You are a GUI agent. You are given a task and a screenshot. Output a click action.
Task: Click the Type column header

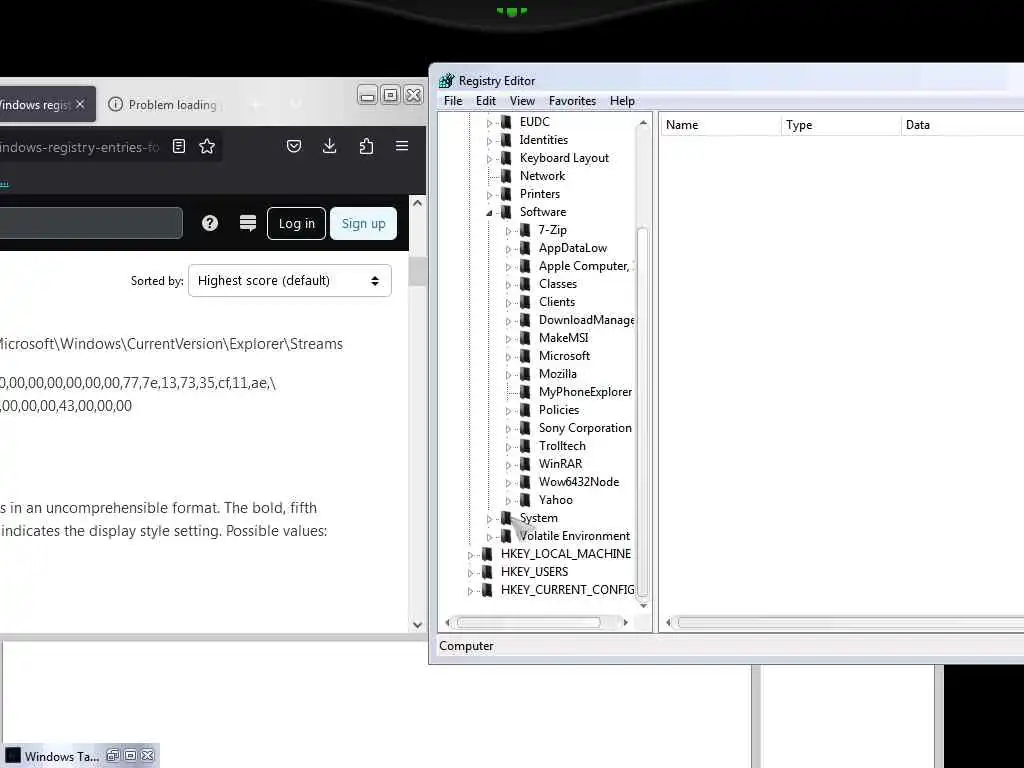click(x=840, y=125)
